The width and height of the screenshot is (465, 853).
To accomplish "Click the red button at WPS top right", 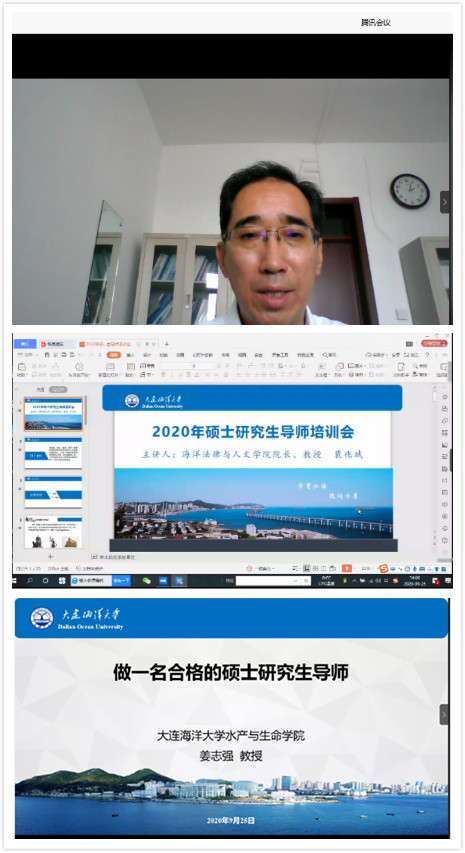I will (x=435, y=344).
